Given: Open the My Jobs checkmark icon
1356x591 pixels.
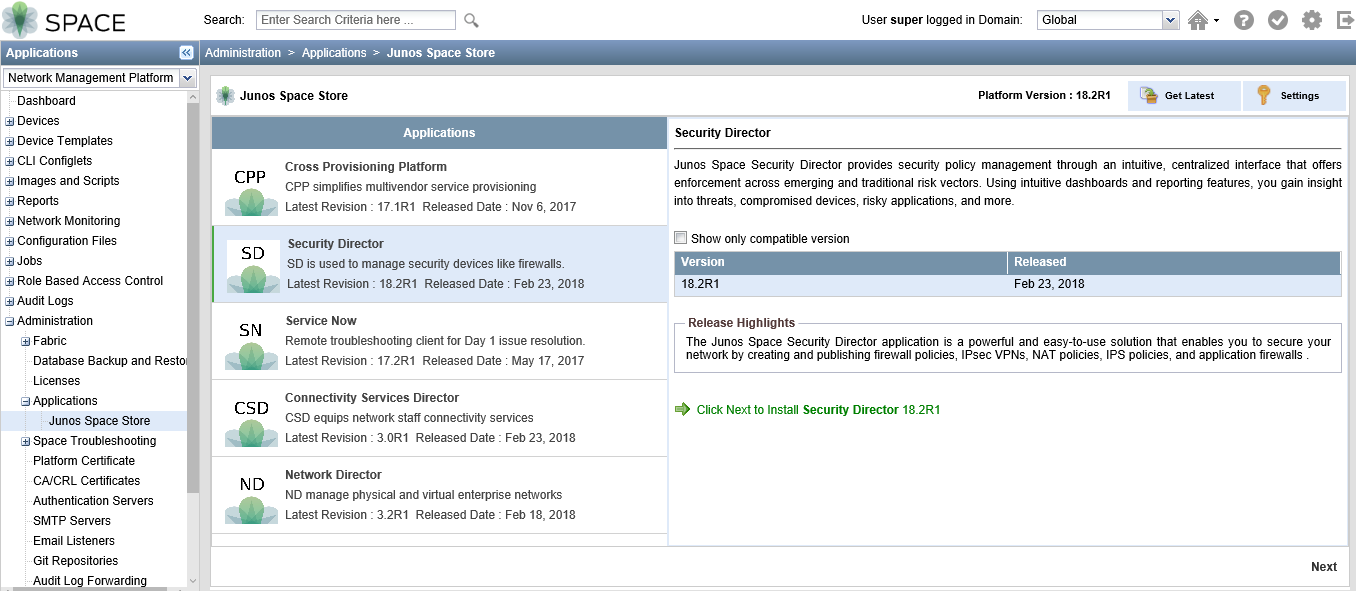Looking at the screenshot, I should 1277,20.
